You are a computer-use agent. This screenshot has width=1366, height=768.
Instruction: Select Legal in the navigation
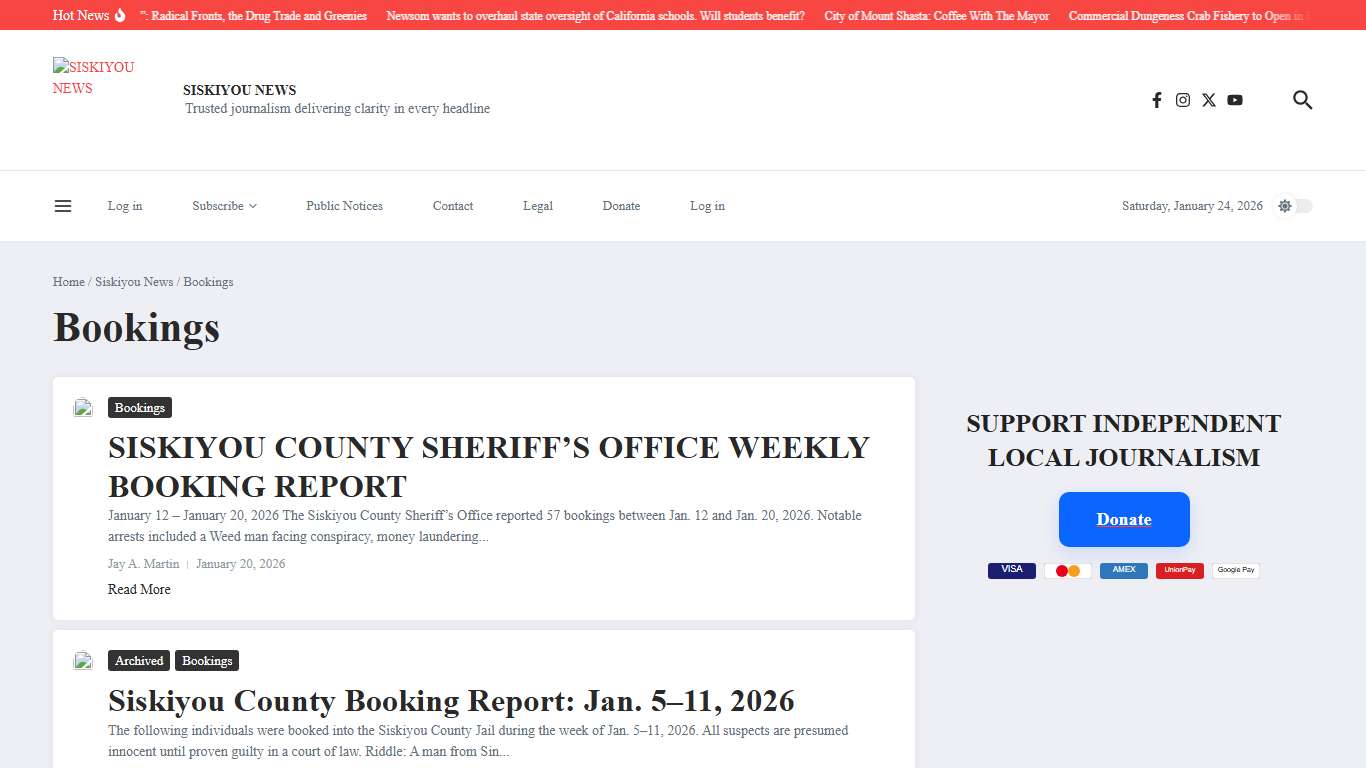[x=537, y=205]
